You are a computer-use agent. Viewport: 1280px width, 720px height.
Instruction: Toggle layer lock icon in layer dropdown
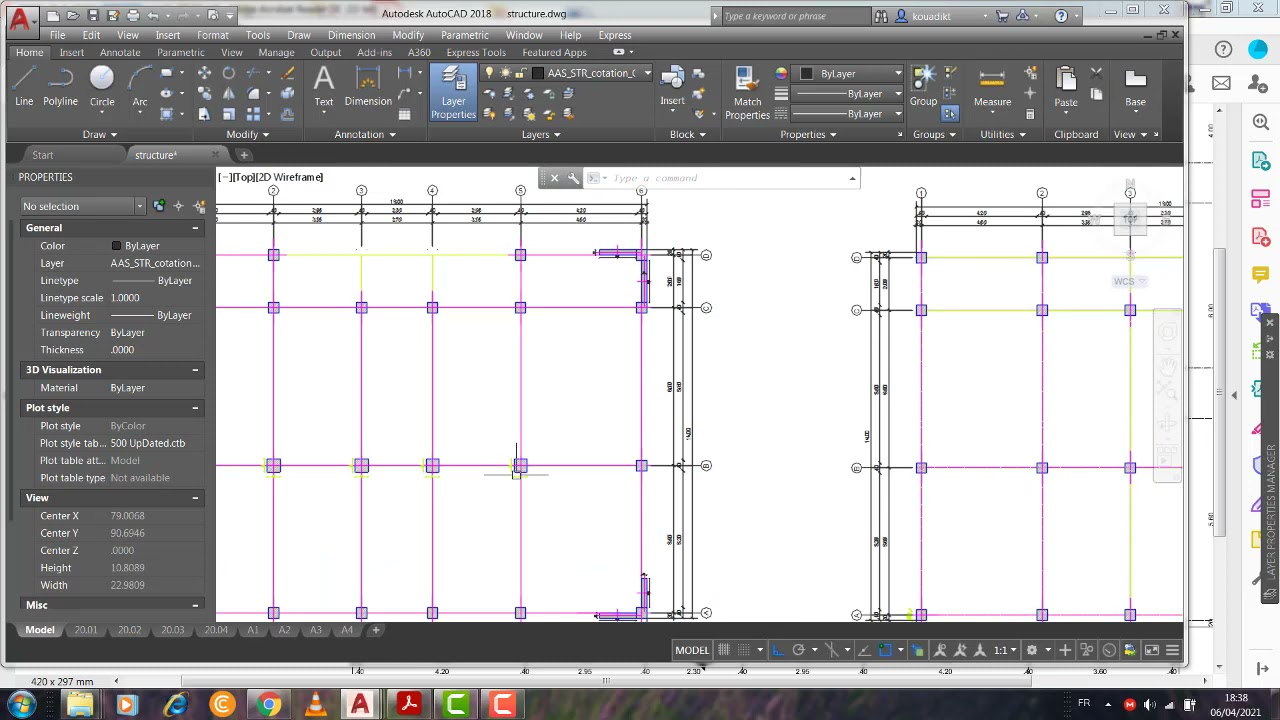pos(522,73)
